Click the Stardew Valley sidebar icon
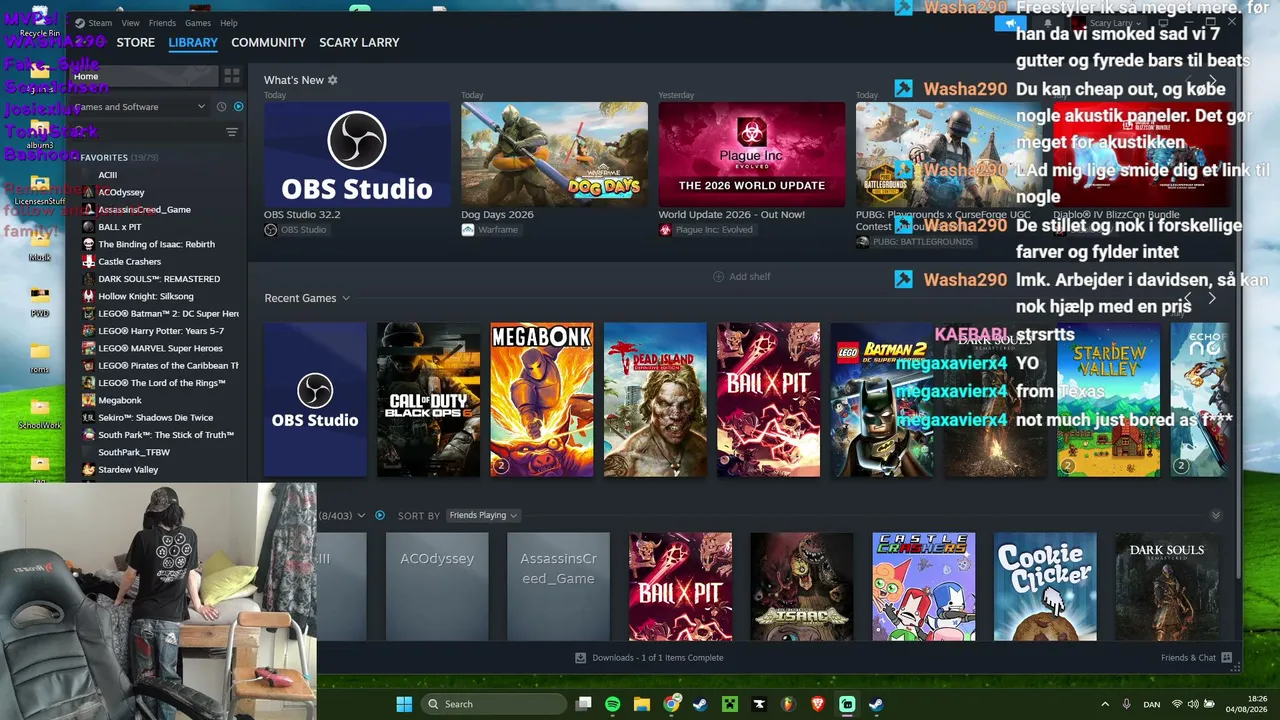Image resolution: width=1280 pixels, height=720 pixels. click(x=89, y=470)
